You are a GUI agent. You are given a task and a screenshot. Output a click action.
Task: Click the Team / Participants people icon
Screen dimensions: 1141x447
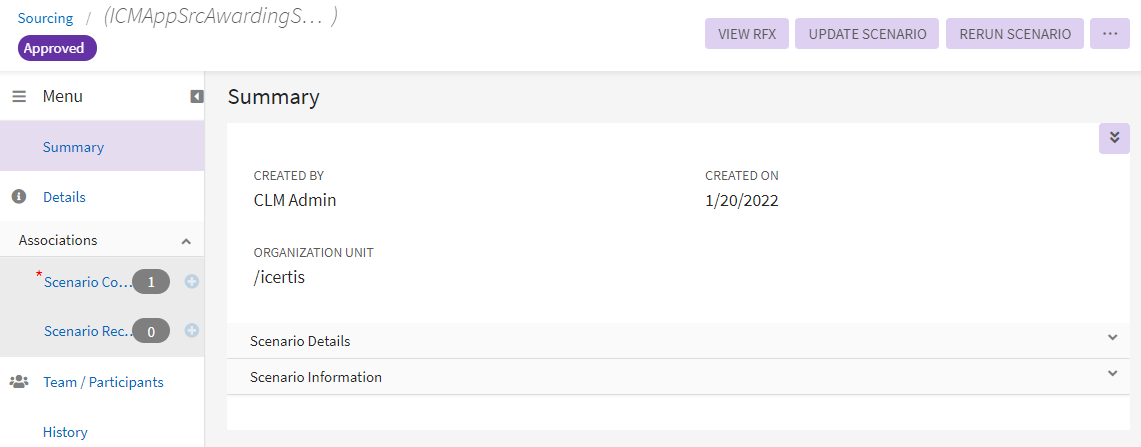click(19, 382)
